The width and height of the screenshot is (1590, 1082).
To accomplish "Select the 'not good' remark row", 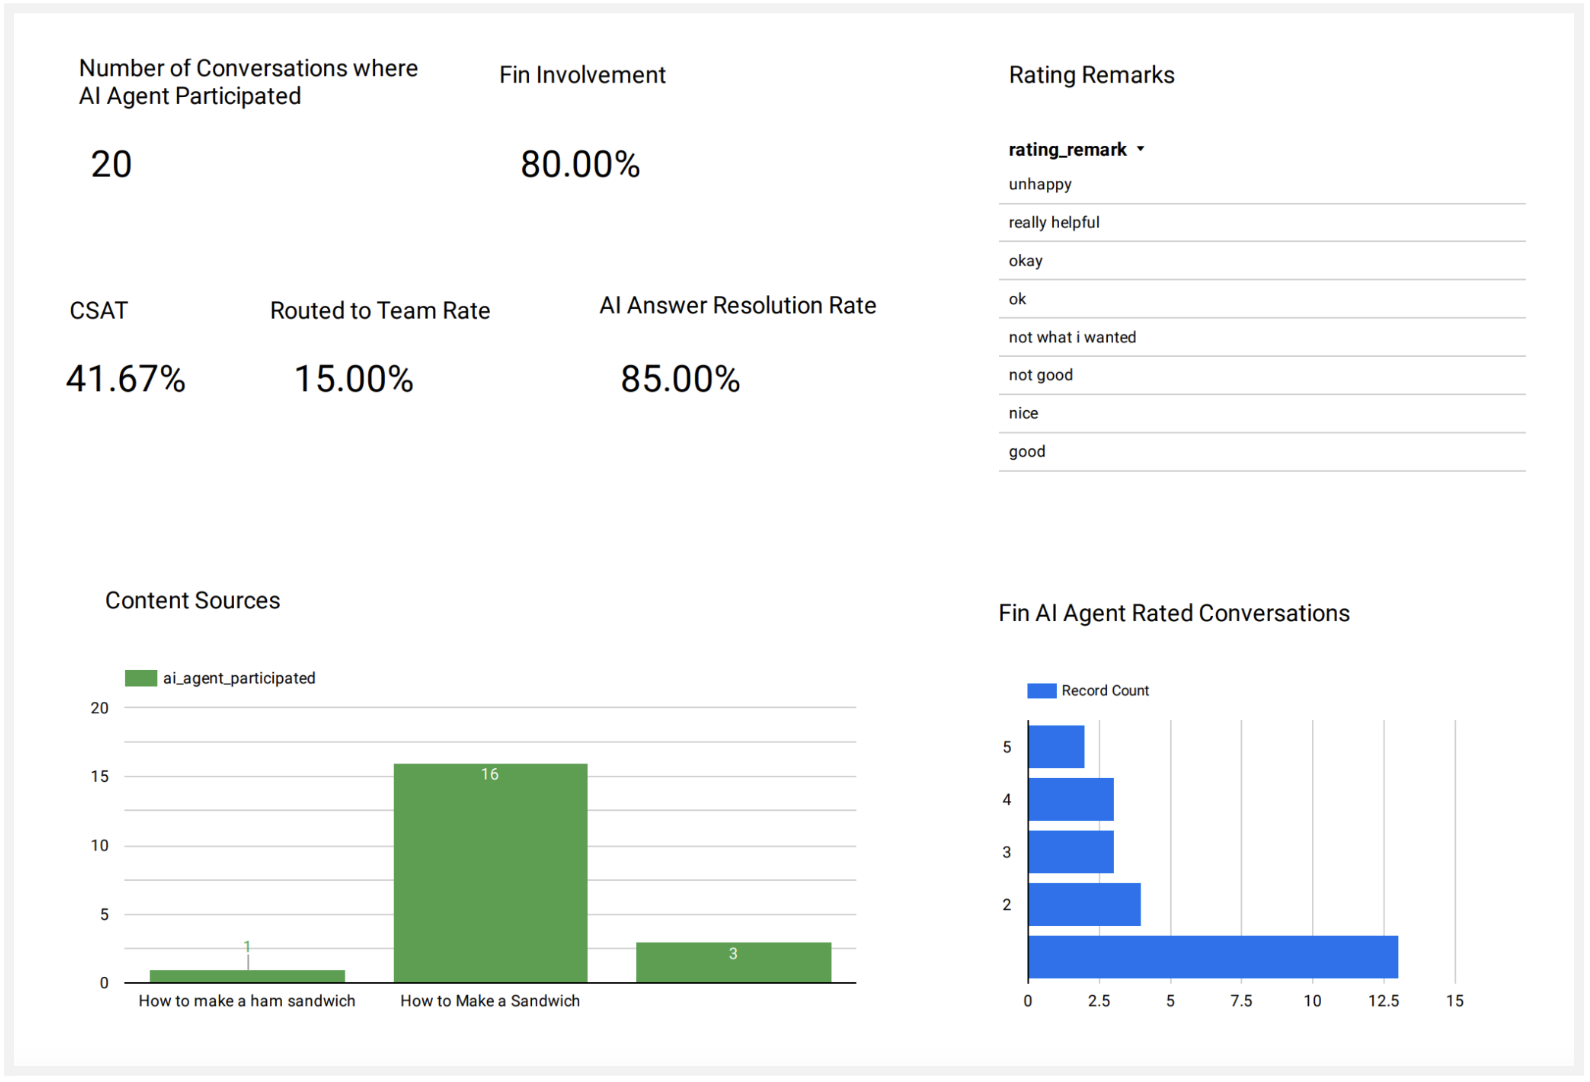I will click(1262, 376).
